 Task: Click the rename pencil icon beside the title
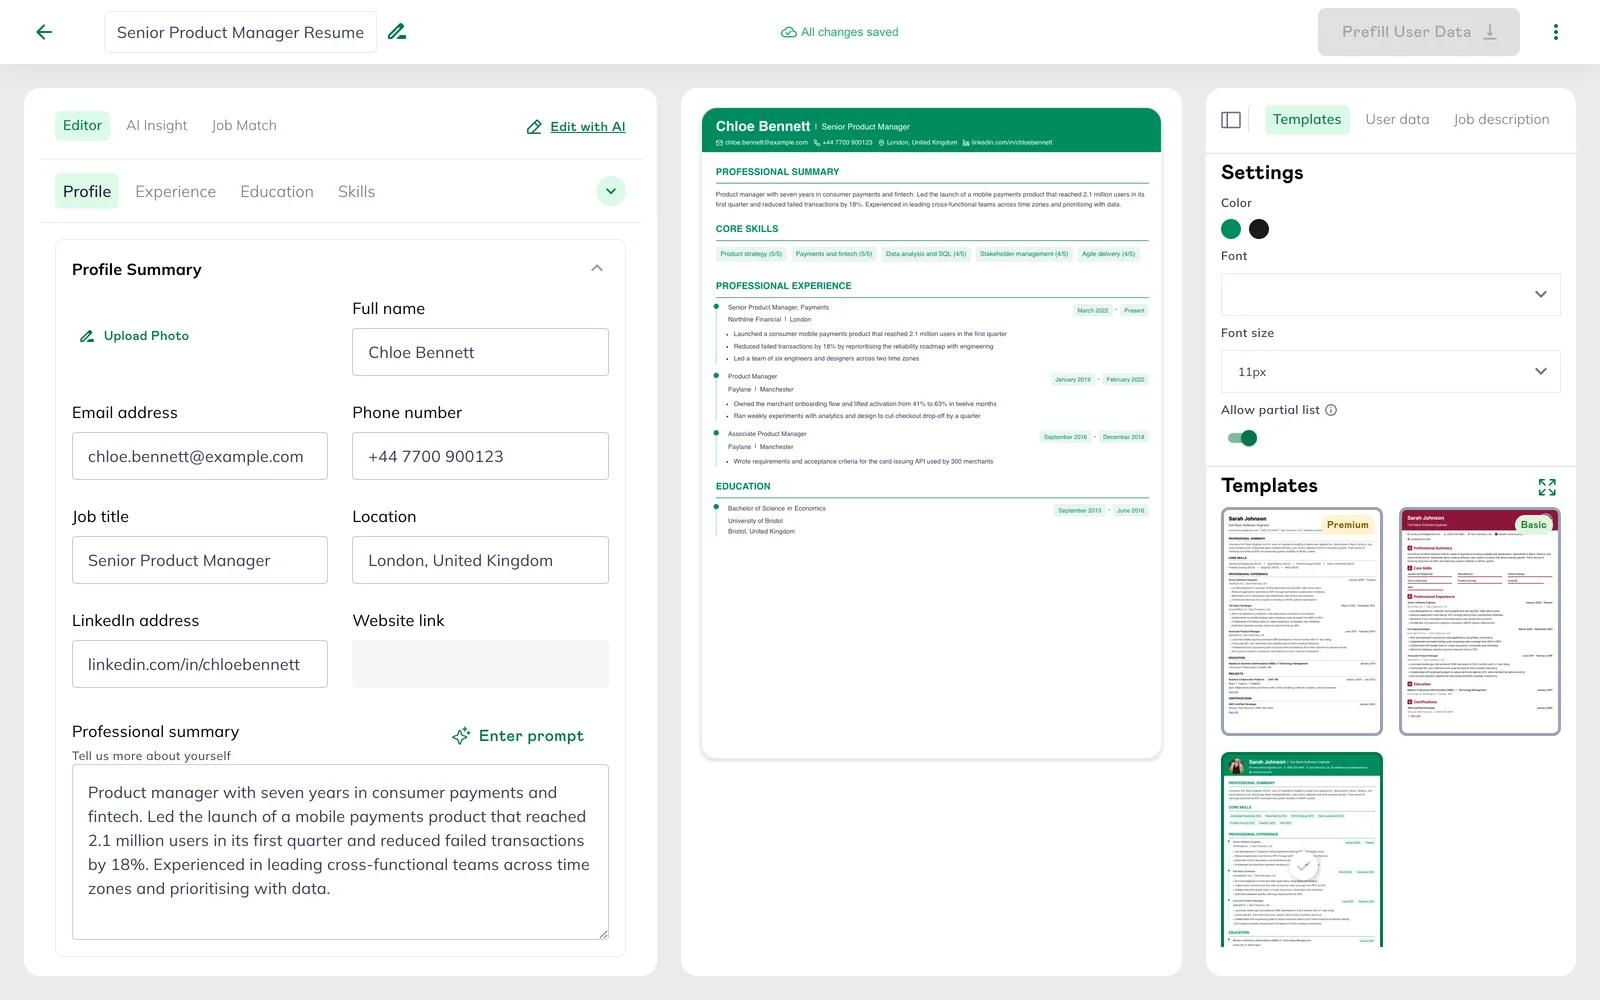397,32
